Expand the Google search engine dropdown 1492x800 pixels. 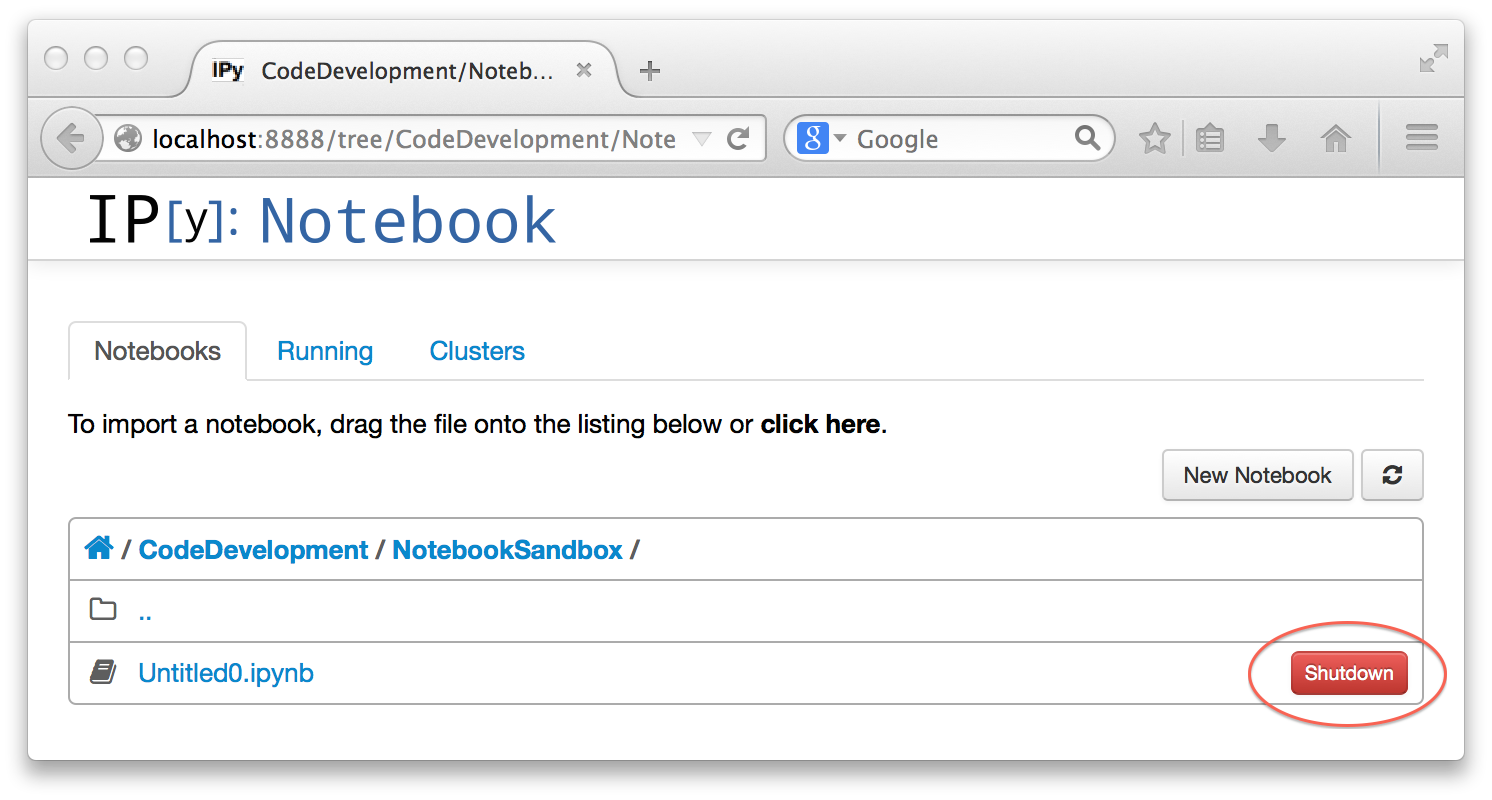[x=821, y=139]
